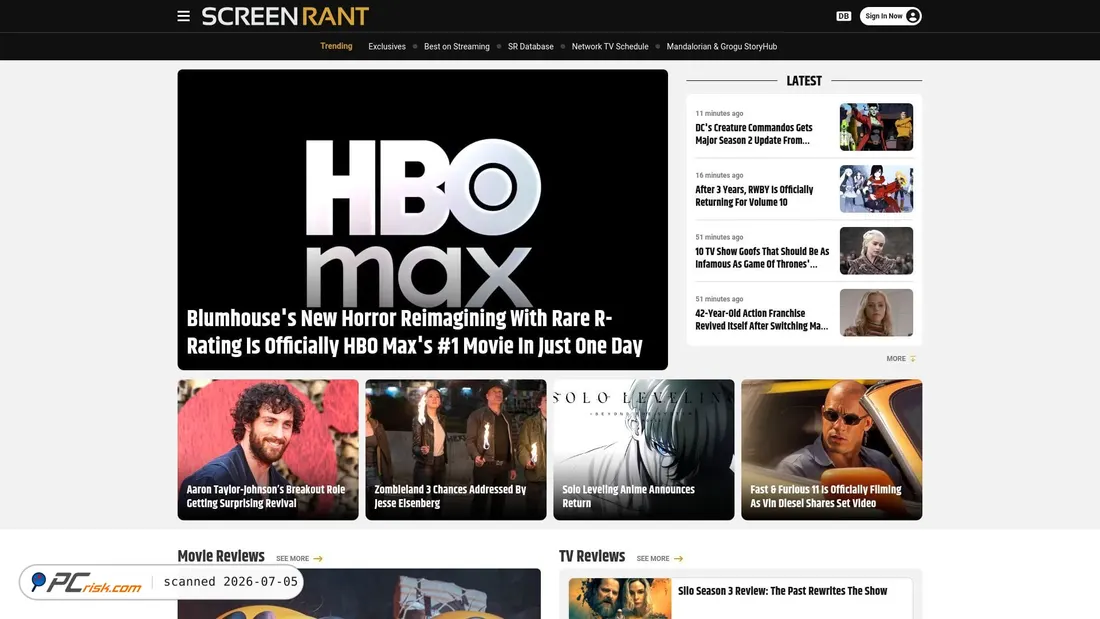Open Fast & Furious 11 article card
Viewport: 1100px width, 619px height.
[x=832, y=450]
